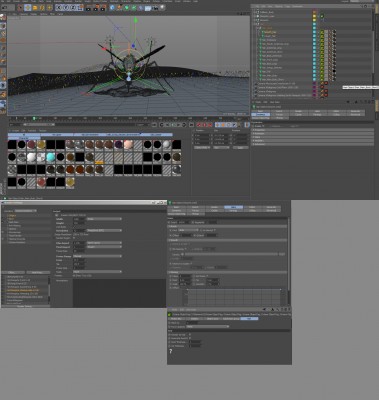
Task: Toggle the Render Region checkbox
Action: click(x=75, y=238)
